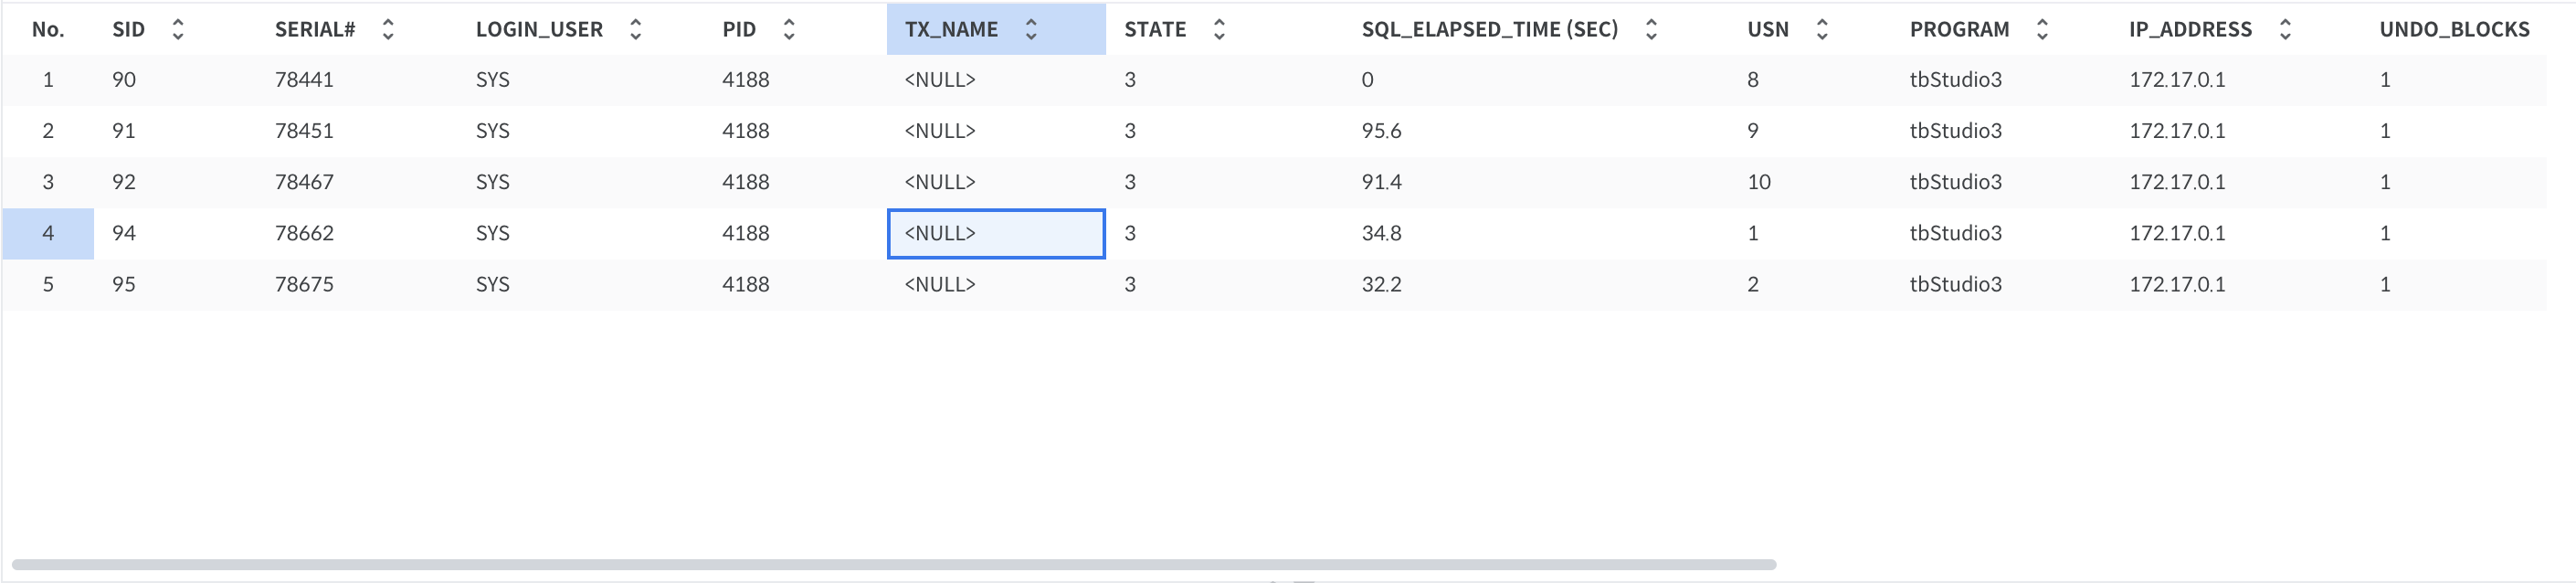2576x583 pixels.
Task: Sort by LOGIN_USER using its arrows
Action: 635,30
